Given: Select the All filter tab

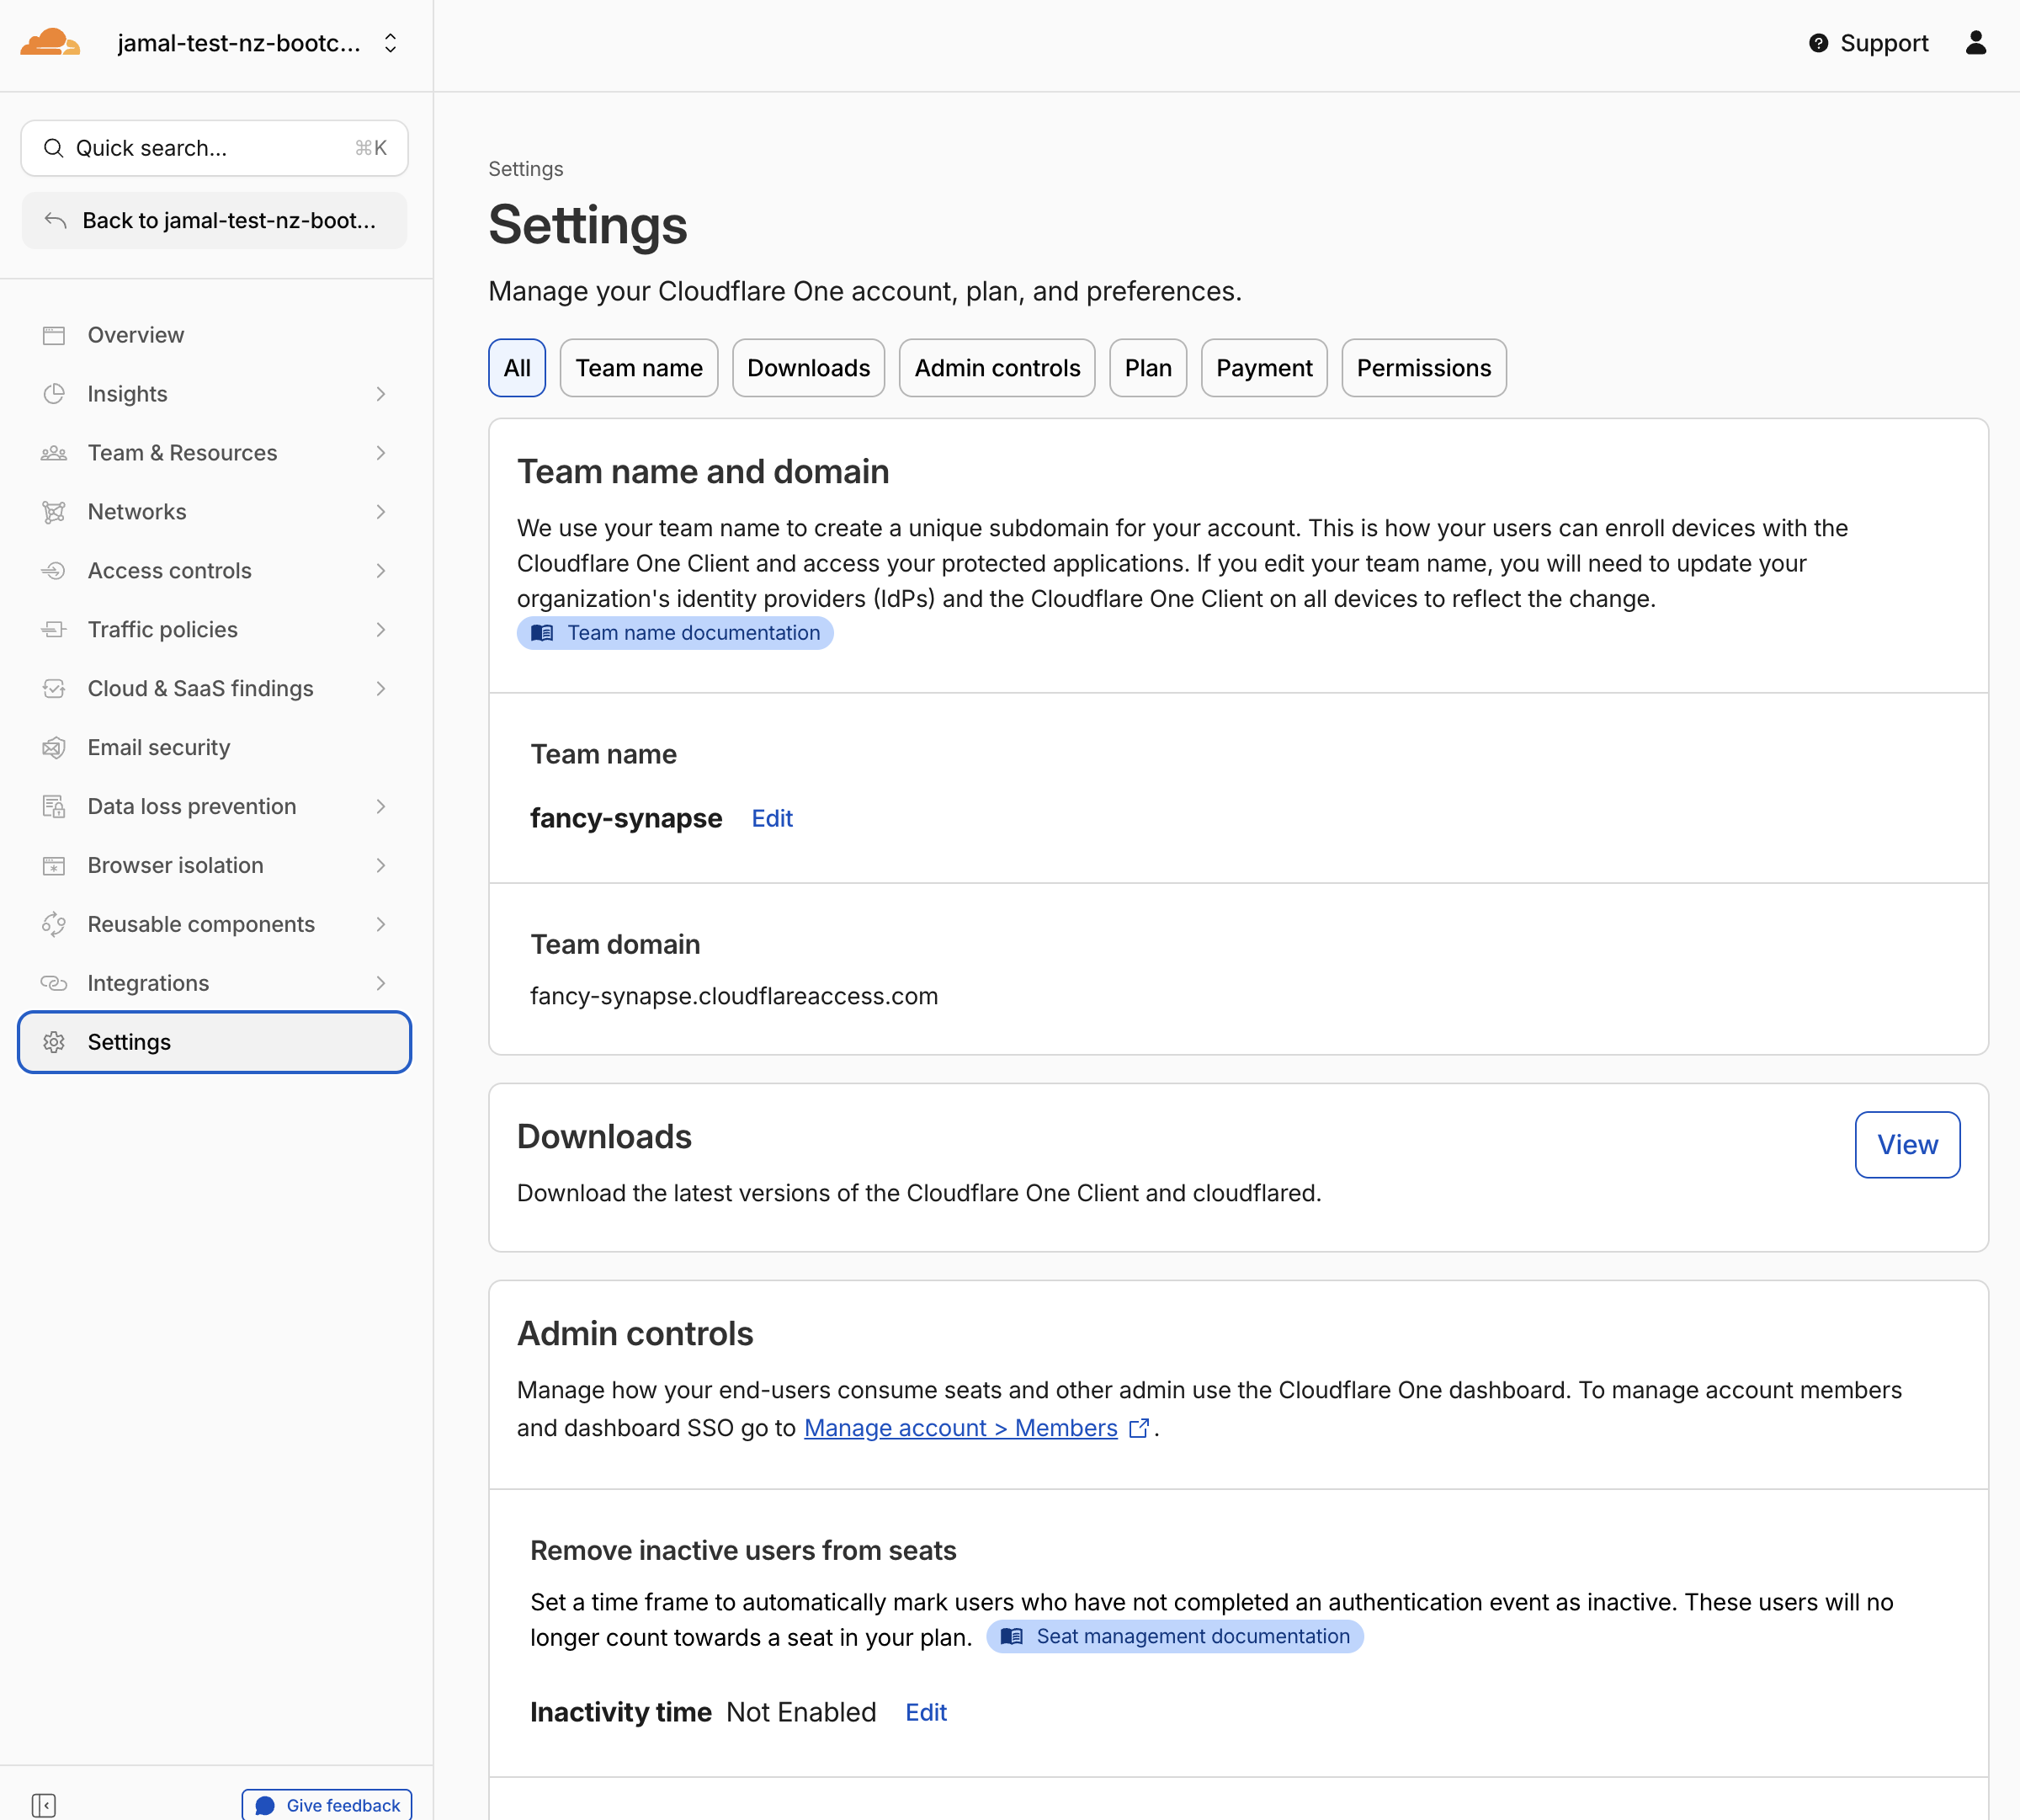Looking at the screenshot, I should (x=517, y=368).
